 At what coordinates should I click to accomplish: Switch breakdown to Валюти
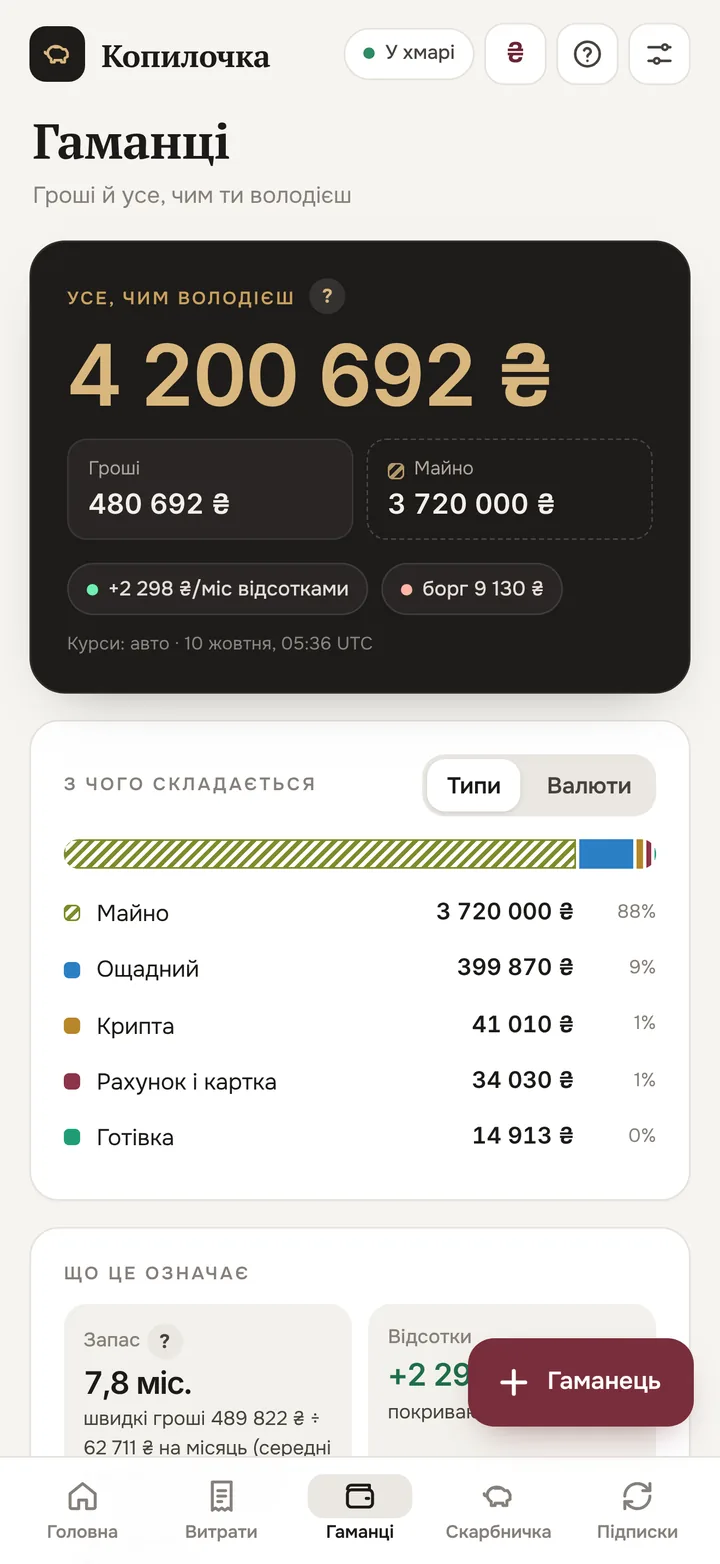click(x=589, y=785)
